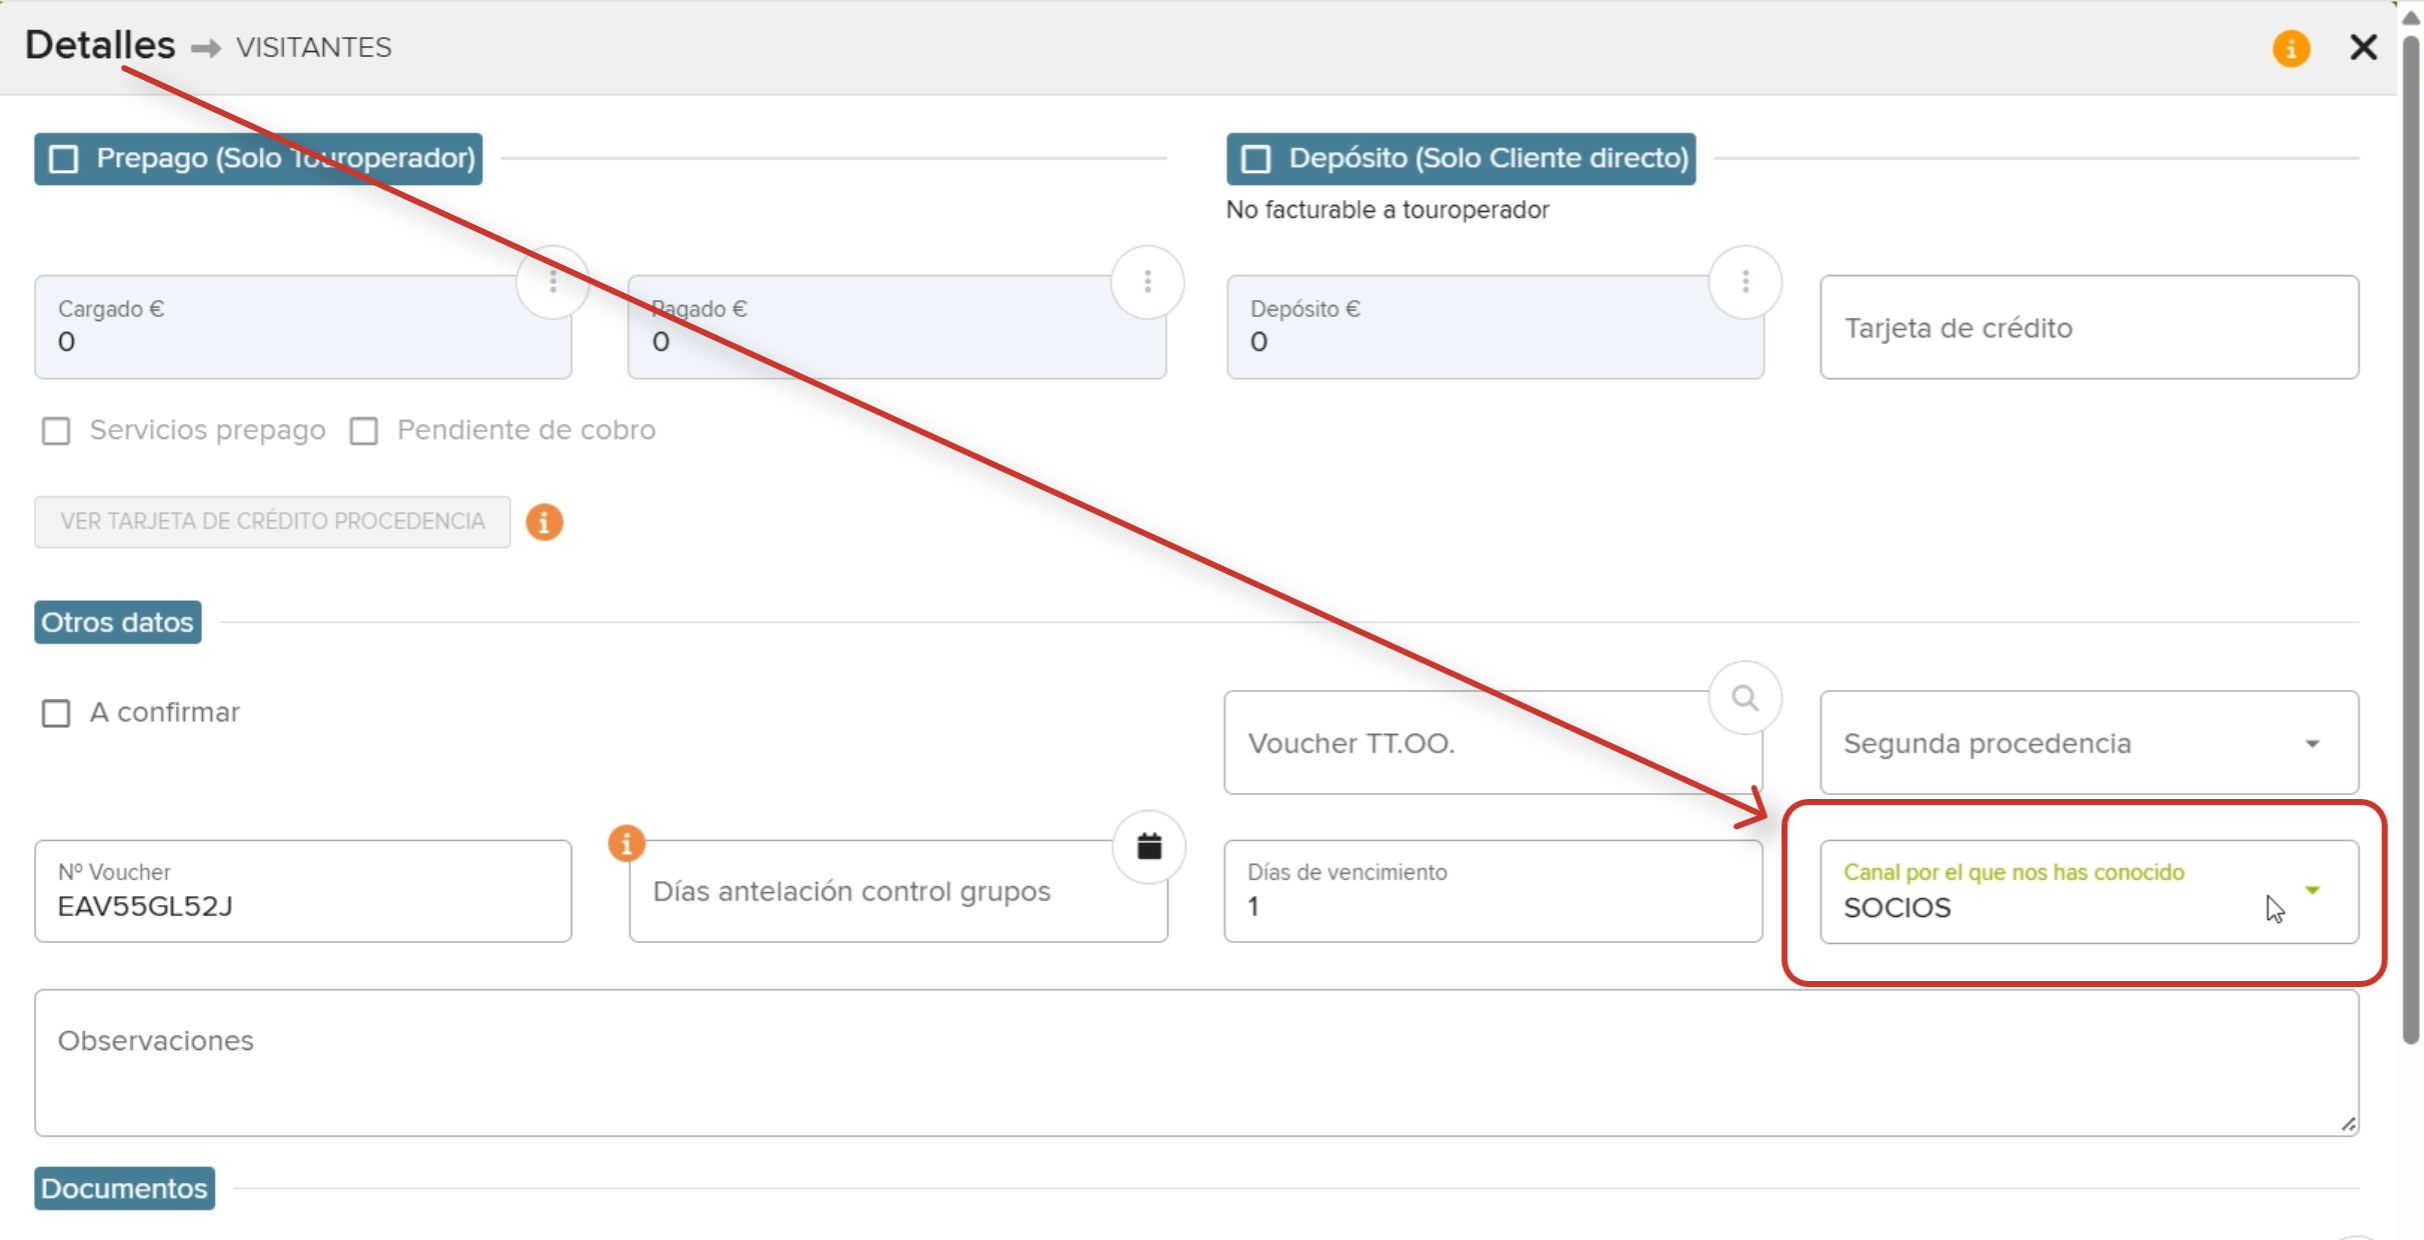Toggle the Pendiente de cobro checkbox
The image size is (2424, 1240).
(364, 431)
